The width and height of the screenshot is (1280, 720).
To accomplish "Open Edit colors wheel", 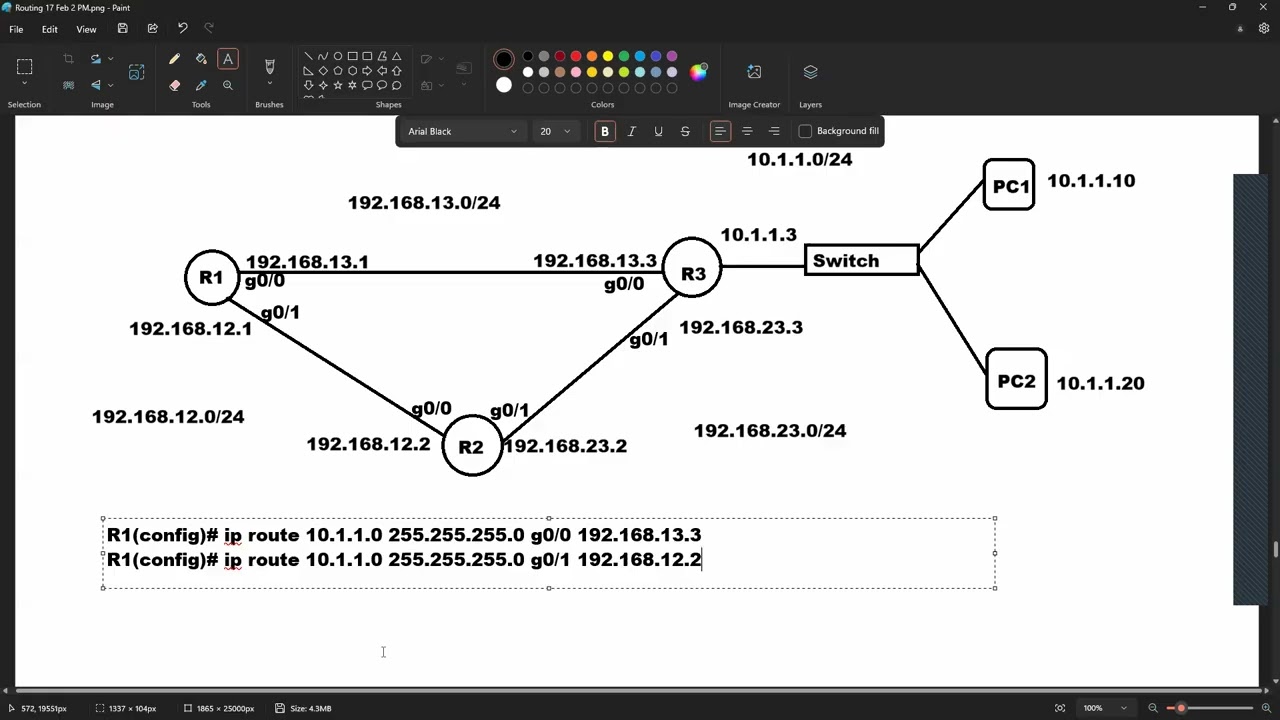I will coord(698,71).
